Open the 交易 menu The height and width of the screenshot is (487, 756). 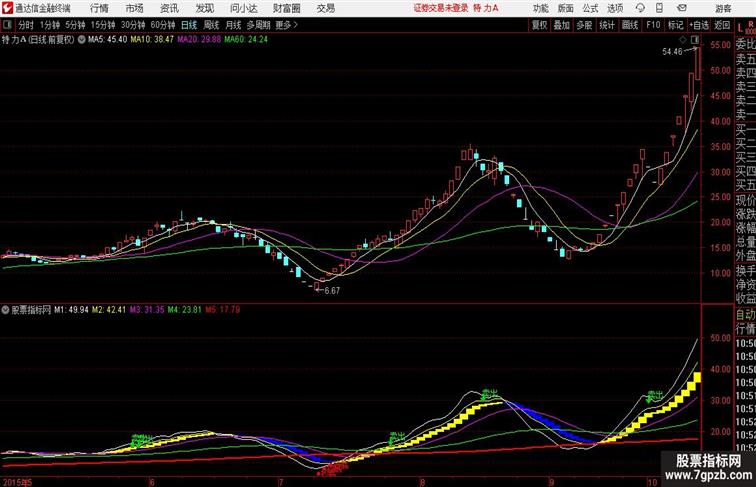tap(326, 8)
